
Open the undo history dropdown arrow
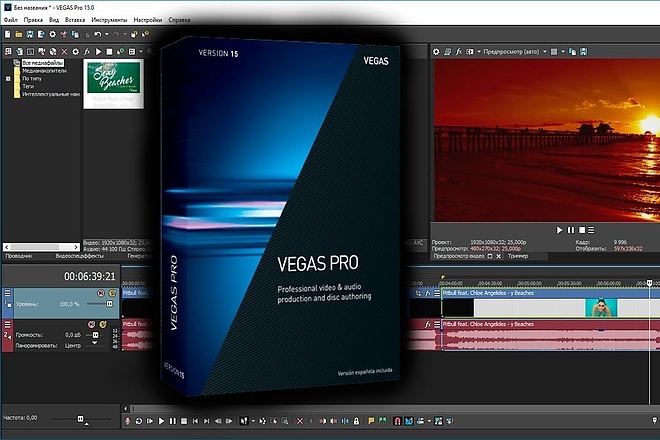(x=106, y=35)
